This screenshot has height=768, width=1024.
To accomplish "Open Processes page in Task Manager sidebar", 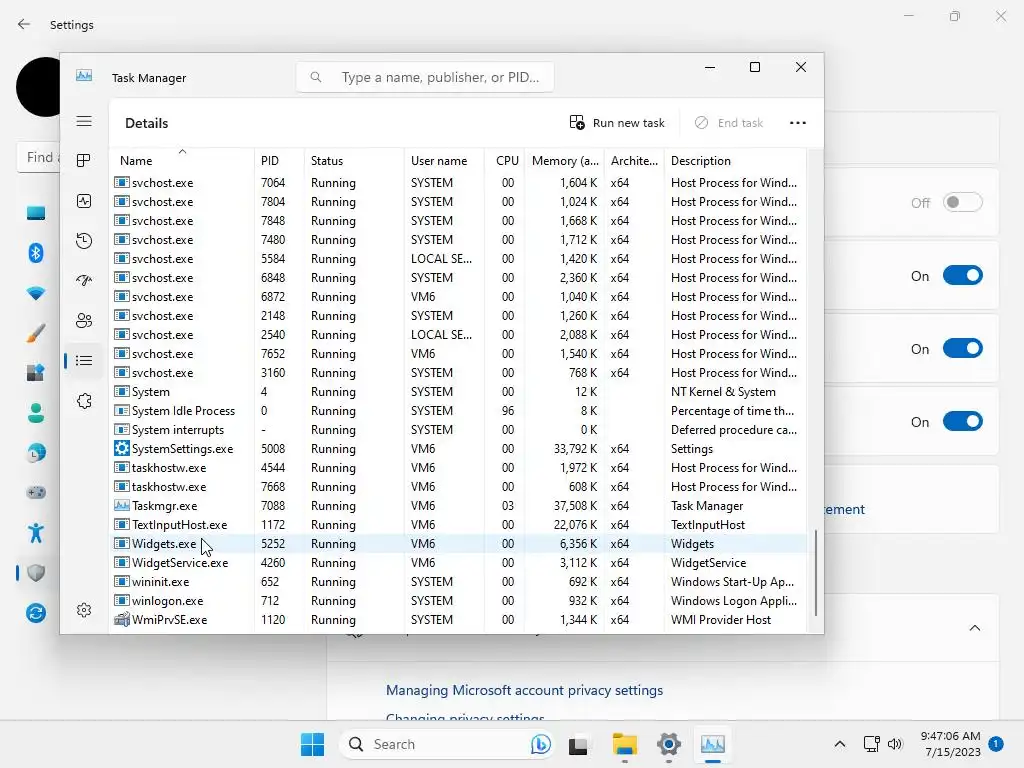I will (x=84, y=161).
